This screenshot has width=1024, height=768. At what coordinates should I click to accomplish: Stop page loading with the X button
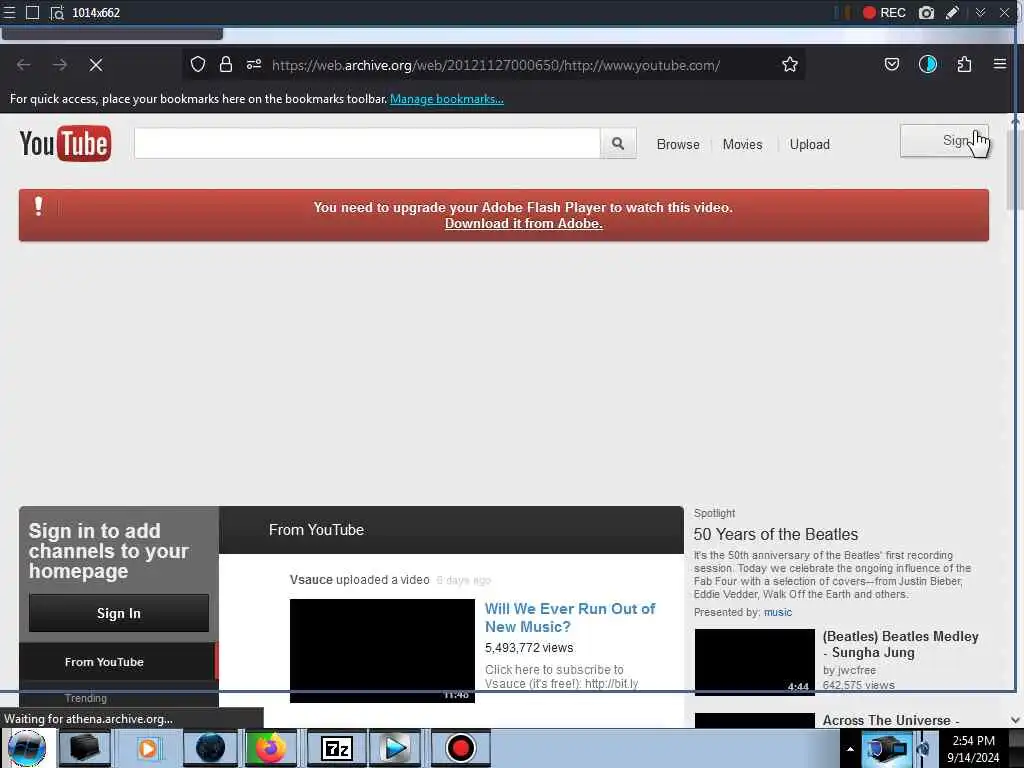point(96,65)
